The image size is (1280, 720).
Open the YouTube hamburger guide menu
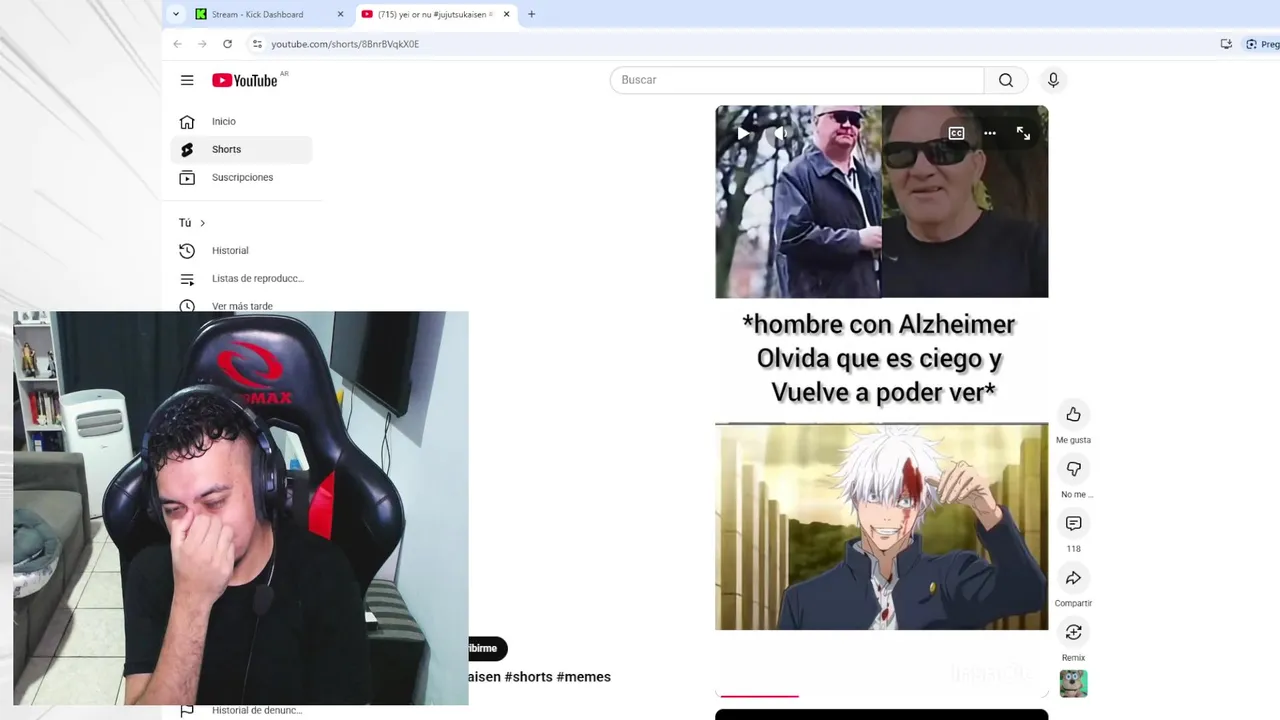point(187,80)
